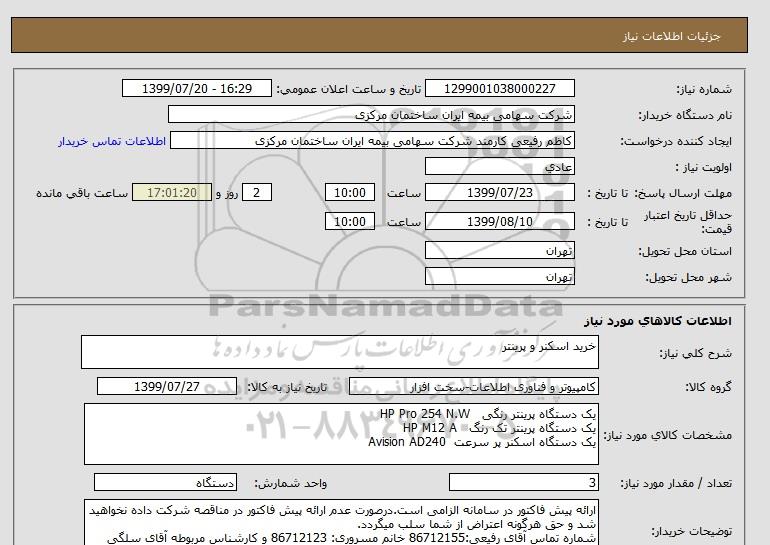
Task: Open the اطلاعات تماس خریدار link
Action: click(112, 141)
